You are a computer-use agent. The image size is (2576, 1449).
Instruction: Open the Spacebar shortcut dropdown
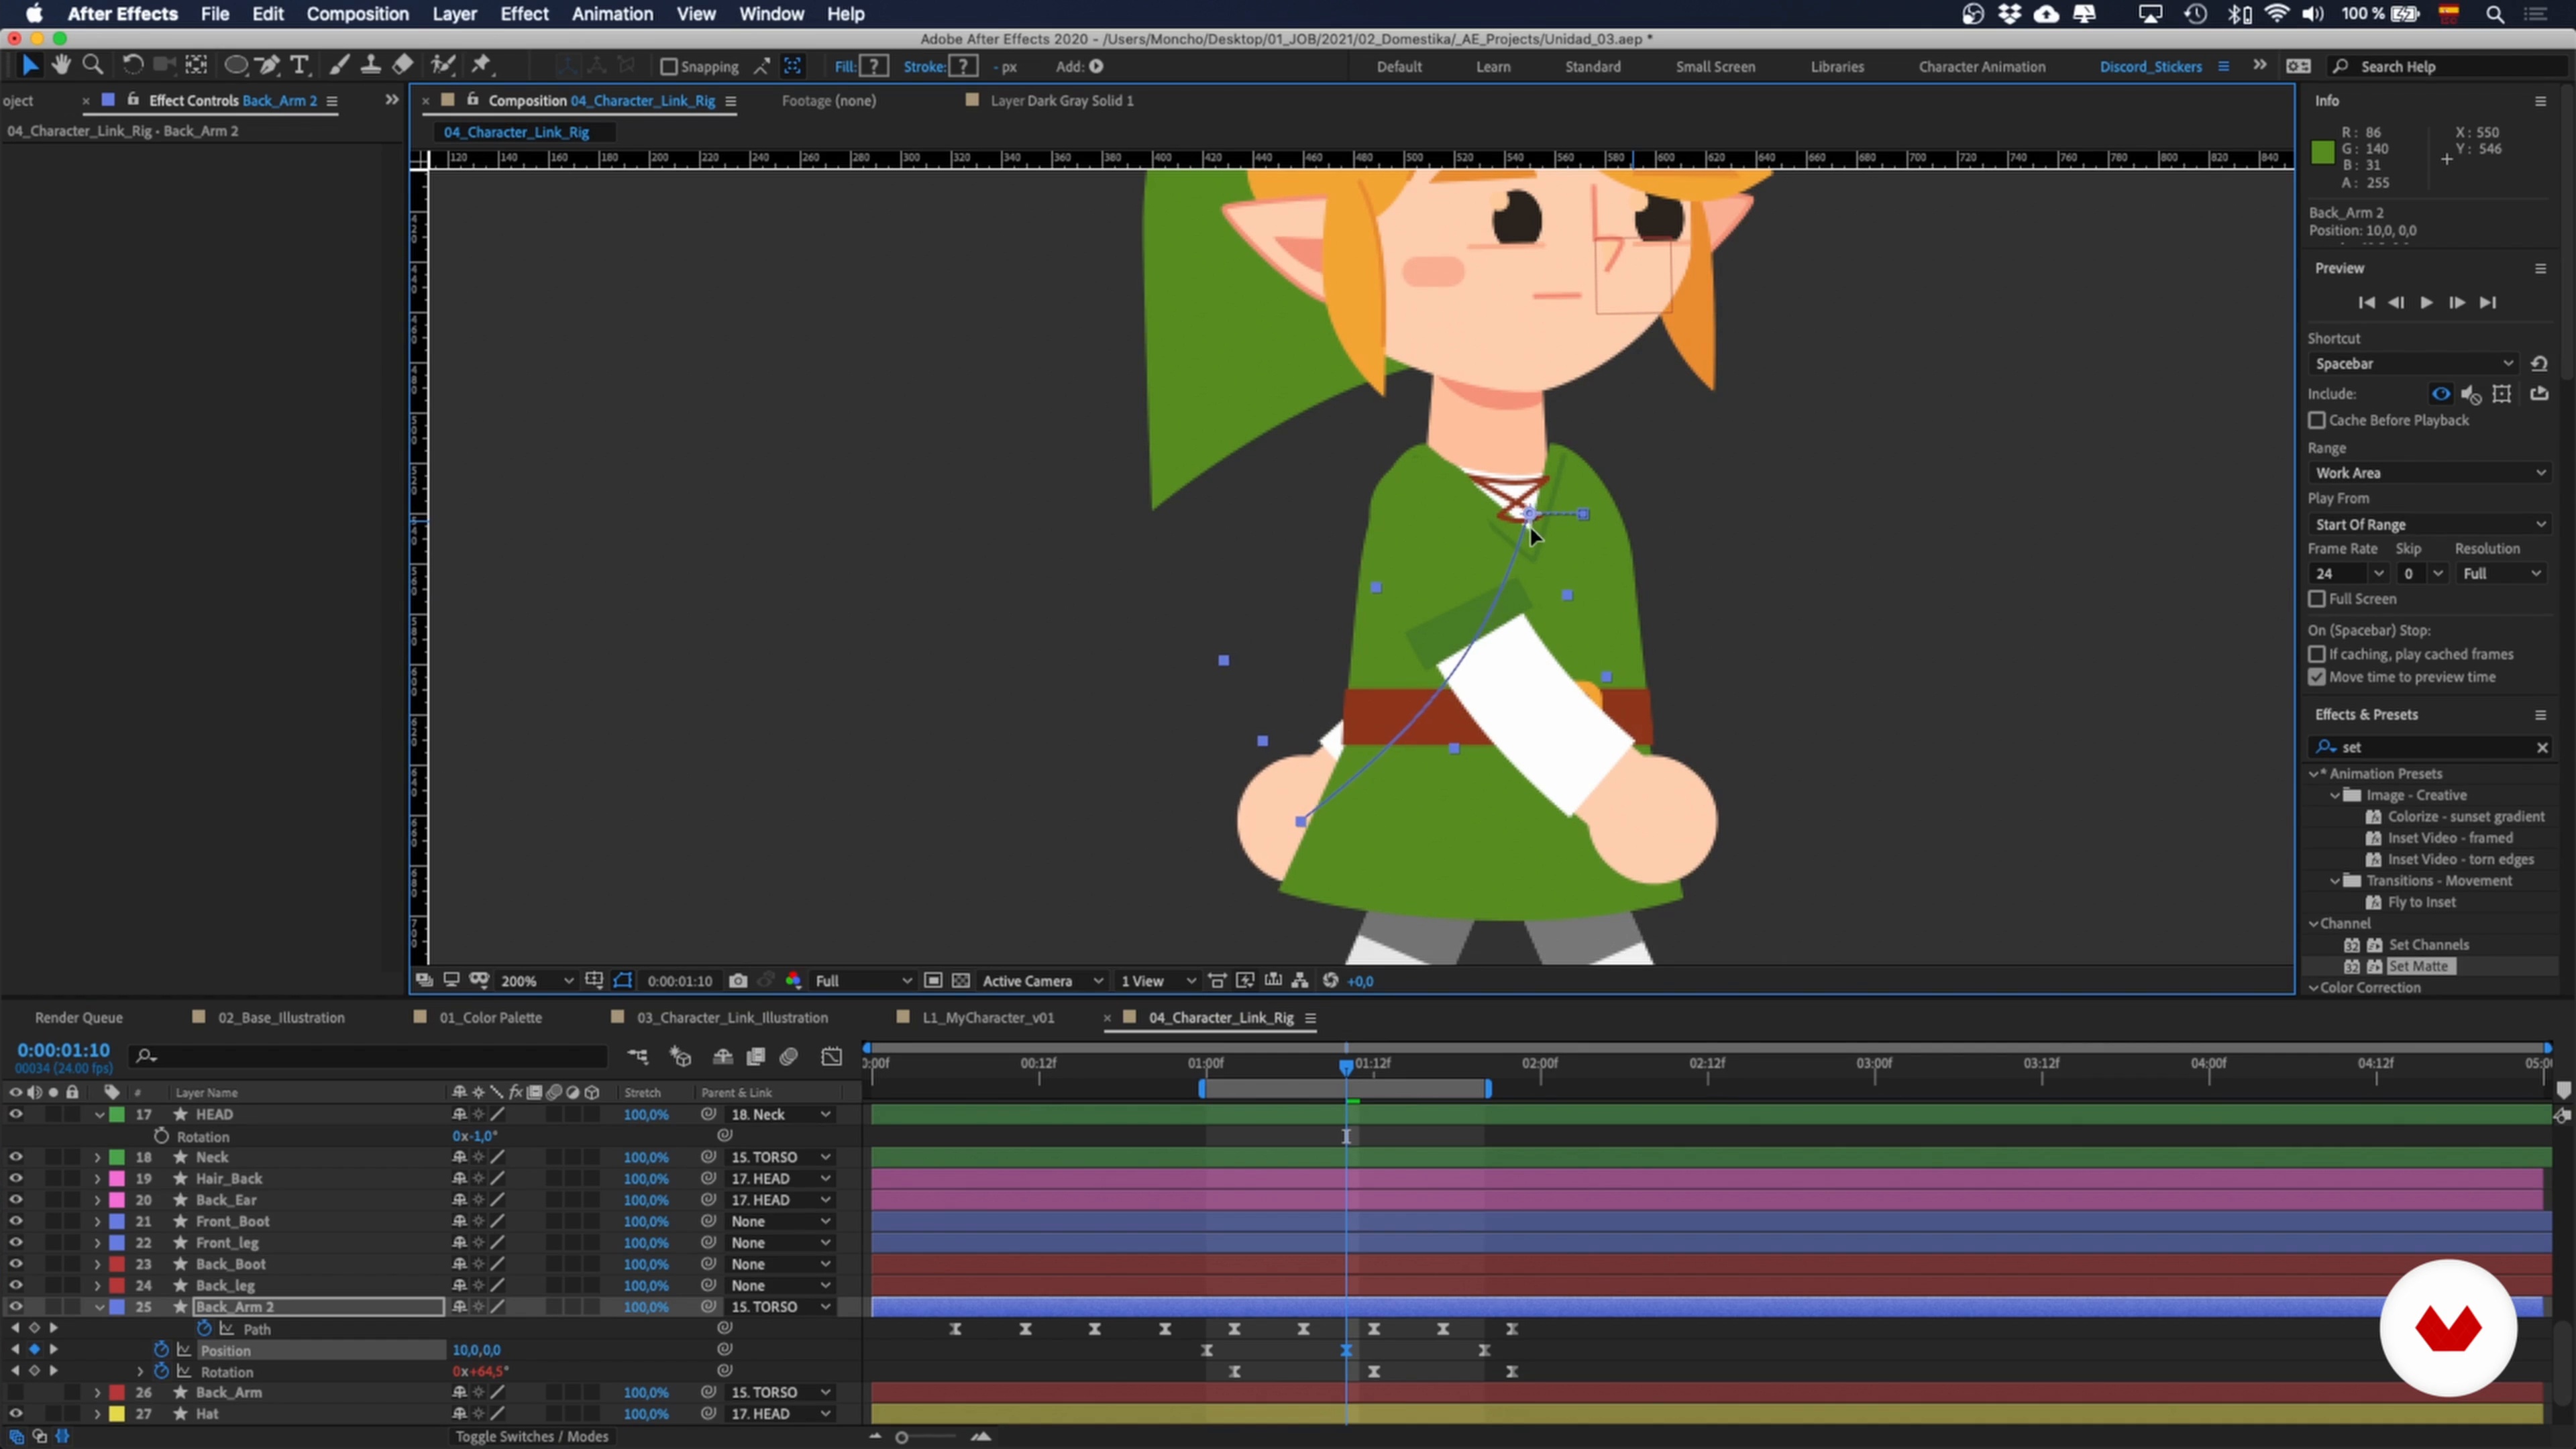pyautogui.click(x=2414, y=364)
